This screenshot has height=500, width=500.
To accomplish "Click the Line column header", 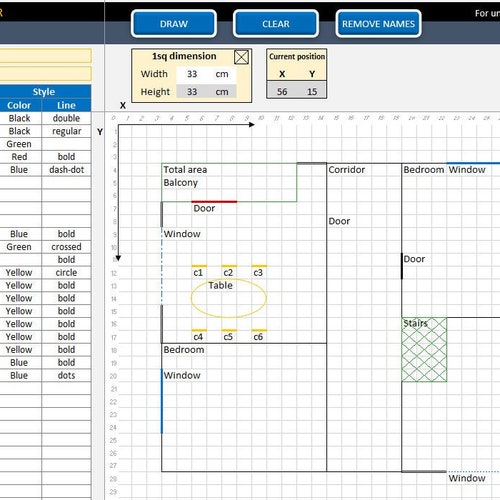I will point(66,105).
